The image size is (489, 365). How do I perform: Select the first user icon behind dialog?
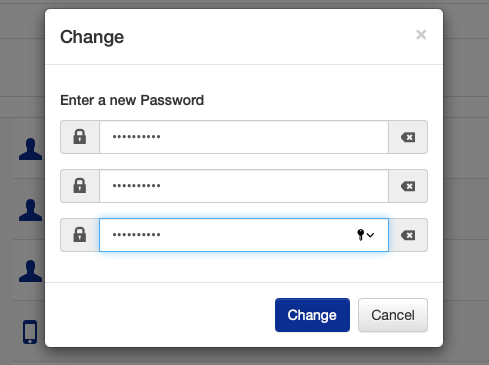(x=30, y=149)
